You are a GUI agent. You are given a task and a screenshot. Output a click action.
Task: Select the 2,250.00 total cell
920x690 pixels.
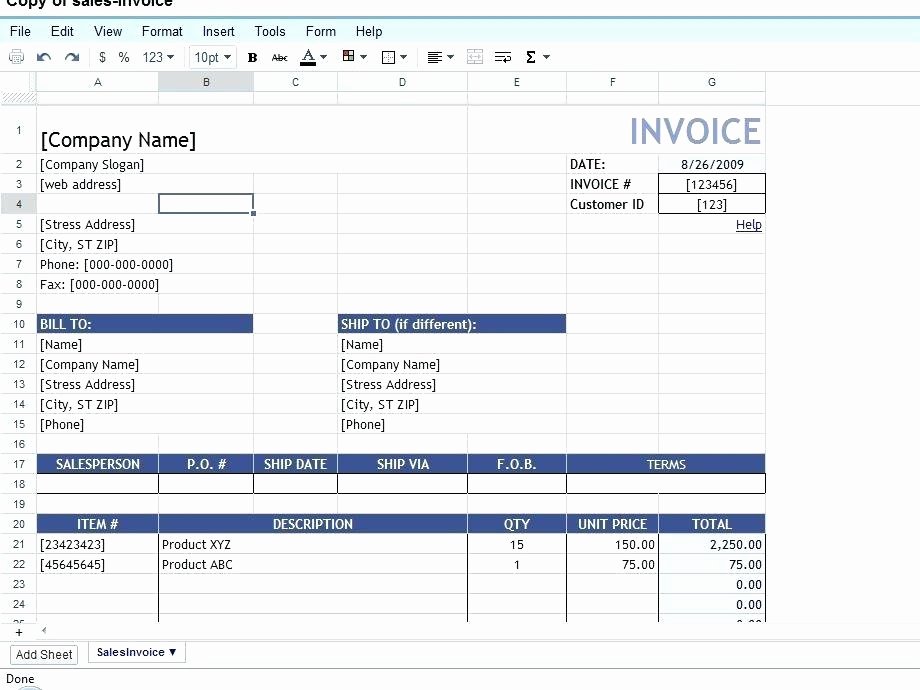pos(712,544)
